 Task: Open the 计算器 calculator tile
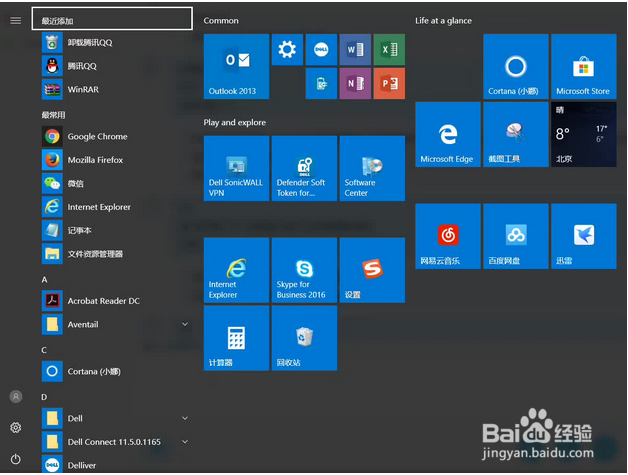click(236, 338)
